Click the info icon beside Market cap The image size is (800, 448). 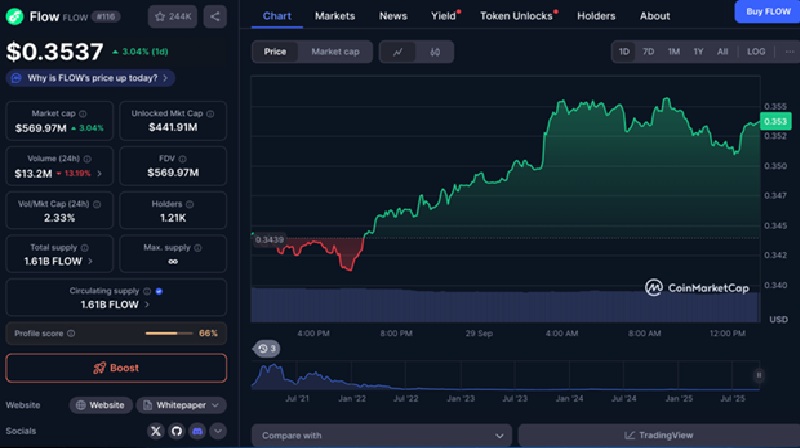coord(85,114)
